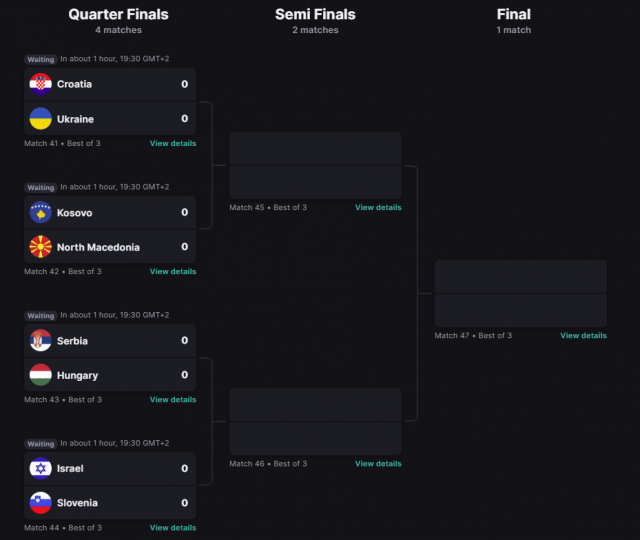View details of final Match 47

pyautogui.click(x=583, y=336)
